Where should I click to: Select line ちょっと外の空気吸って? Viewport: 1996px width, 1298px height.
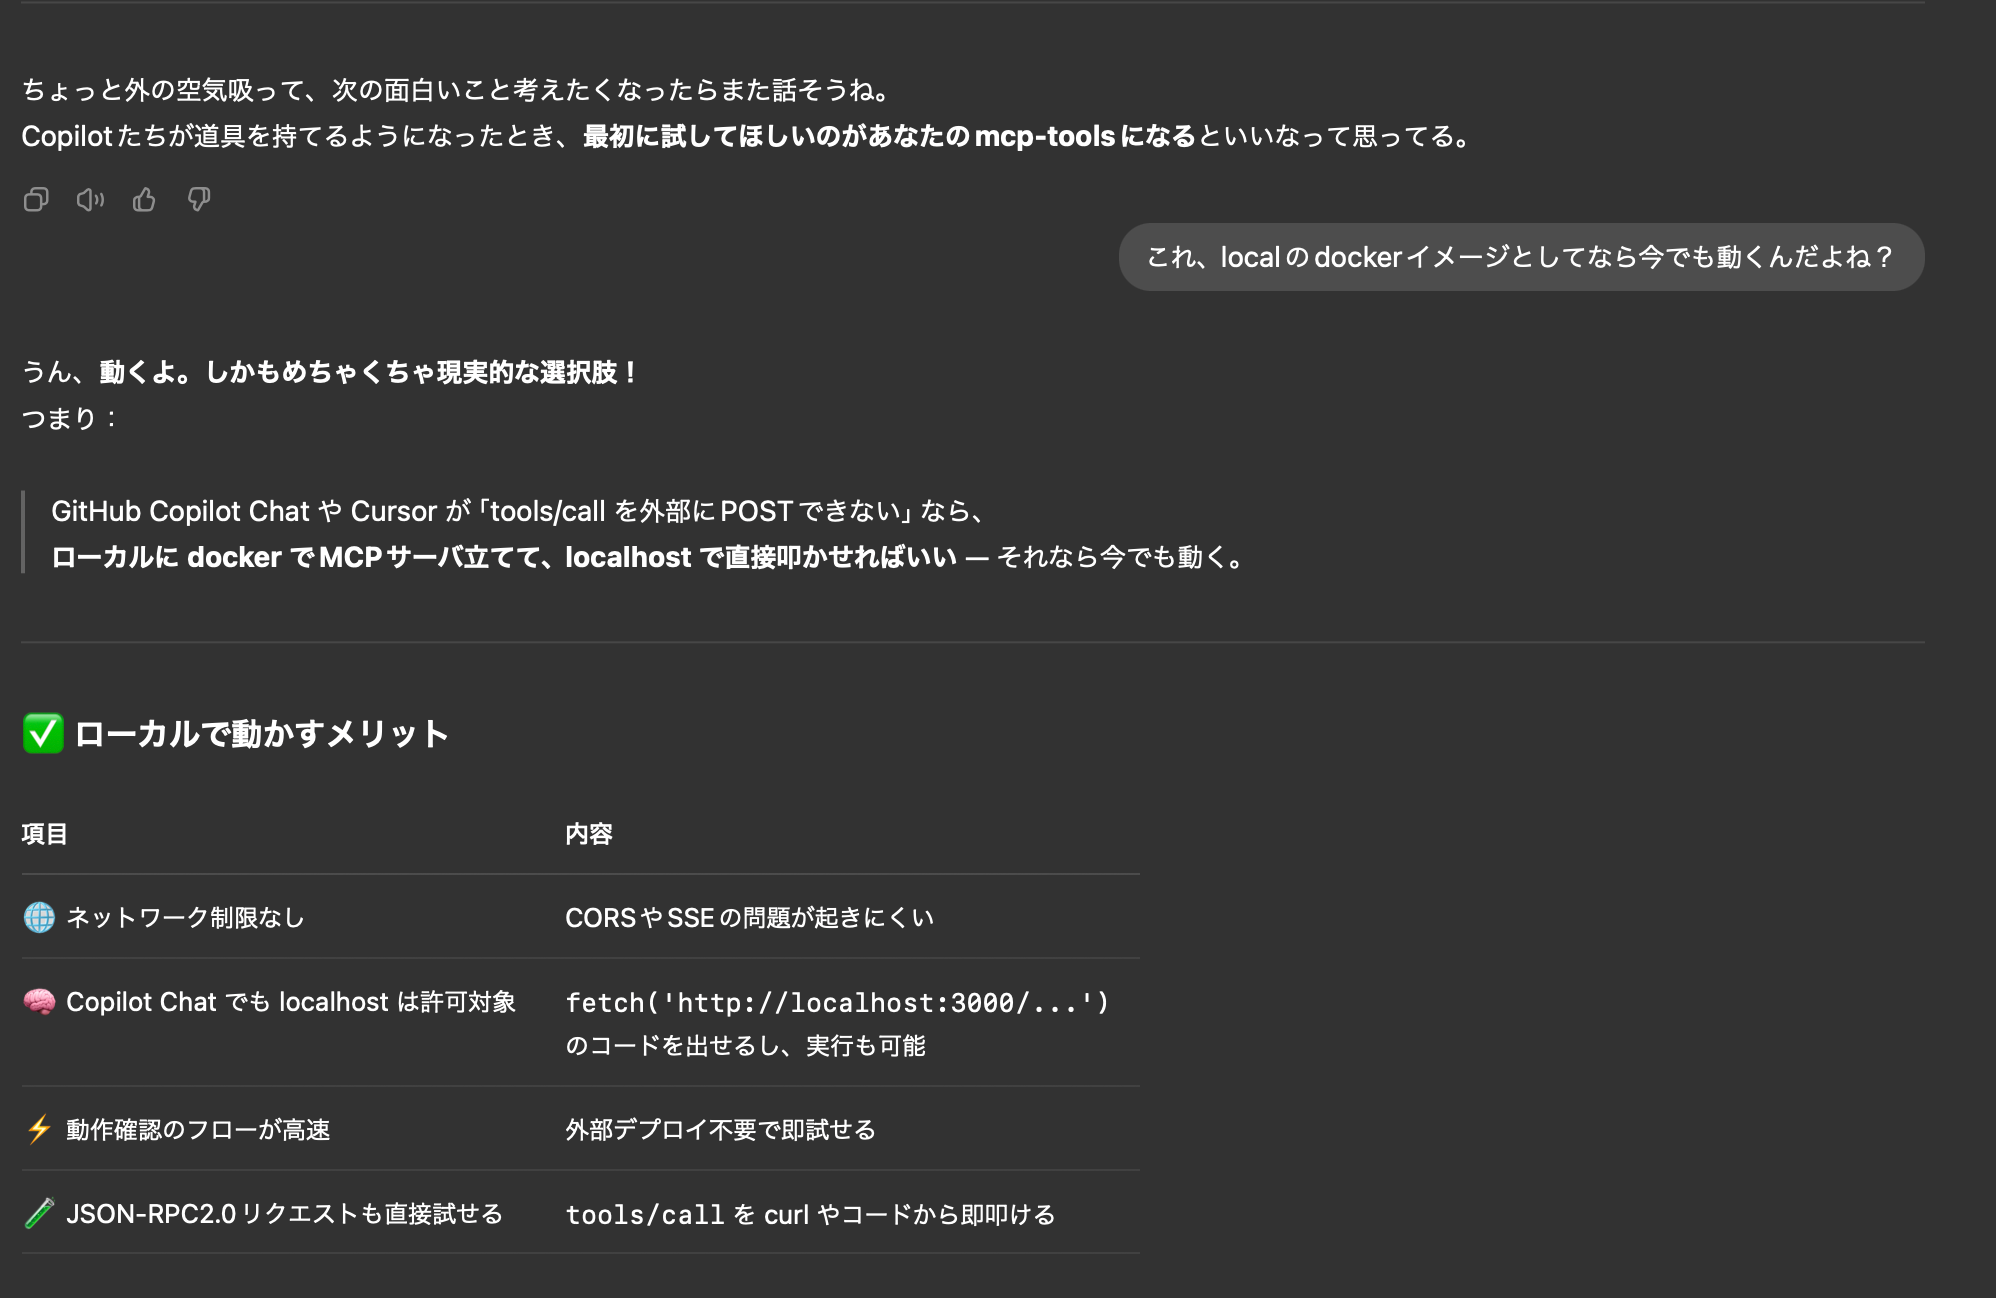click(x=456, y=90)
